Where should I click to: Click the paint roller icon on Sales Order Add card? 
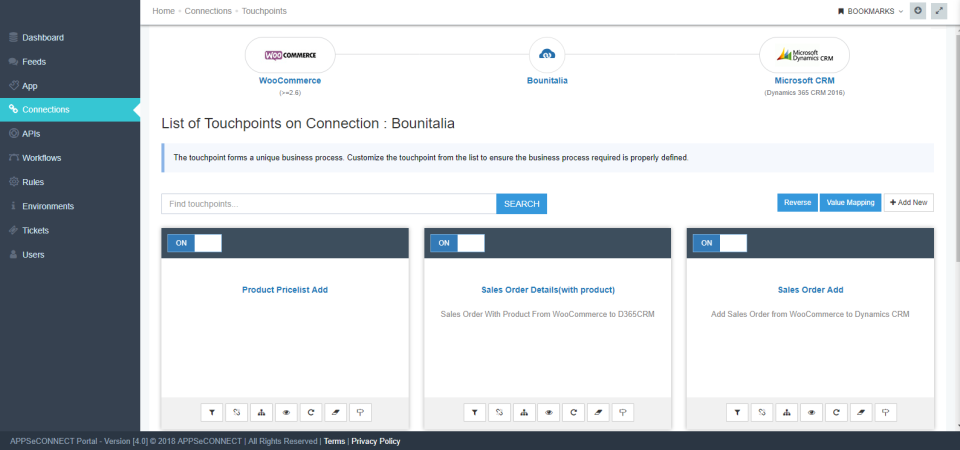[886, 413]
